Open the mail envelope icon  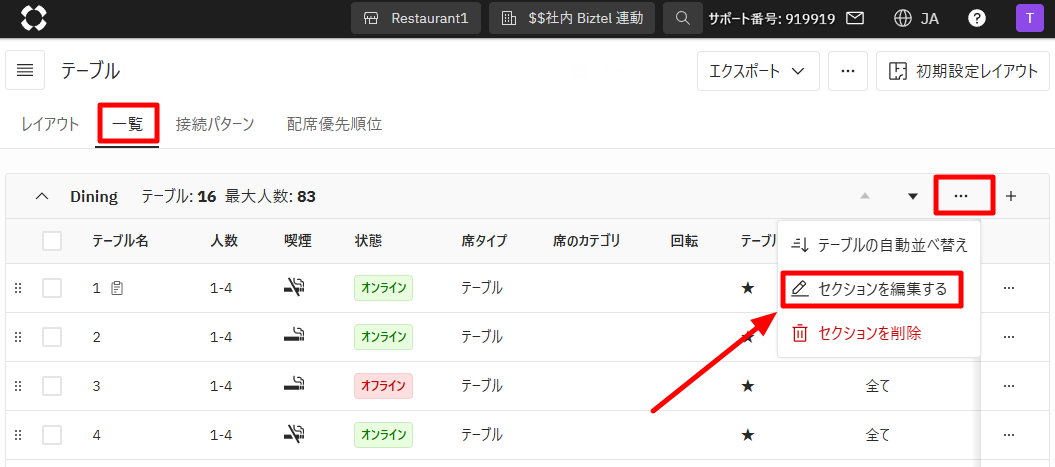[855, 18]
